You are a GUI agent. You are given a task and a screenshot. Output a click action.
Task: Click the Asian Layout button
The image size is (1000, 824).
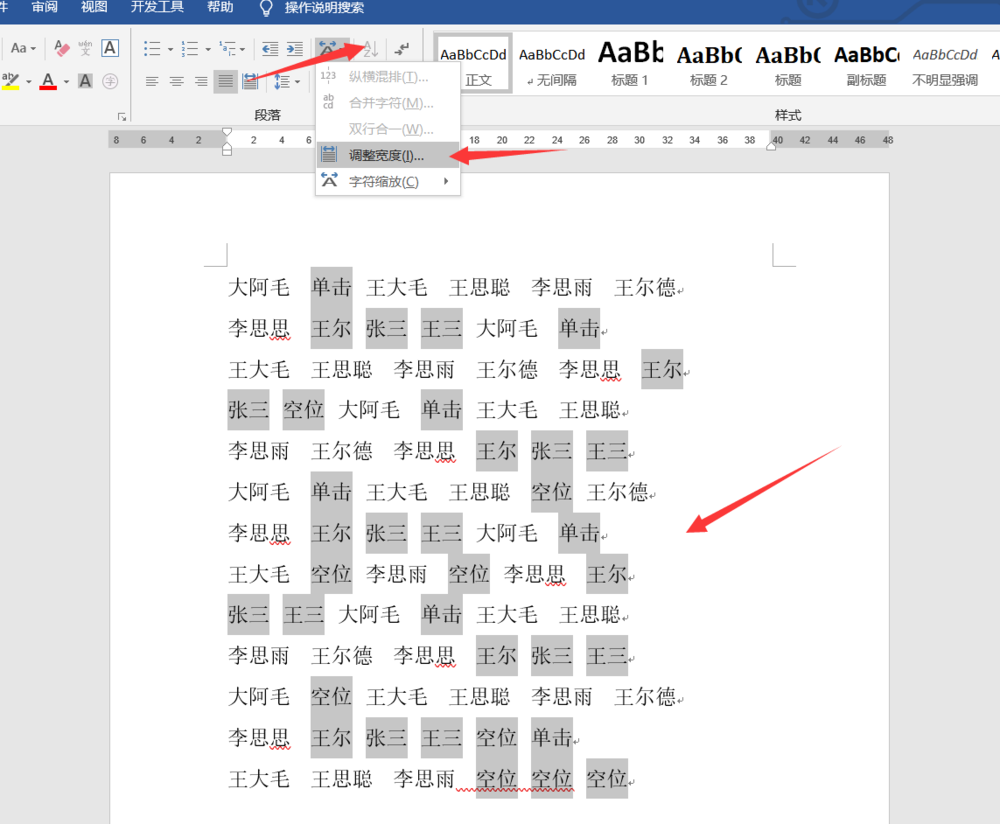pos(332,48)
